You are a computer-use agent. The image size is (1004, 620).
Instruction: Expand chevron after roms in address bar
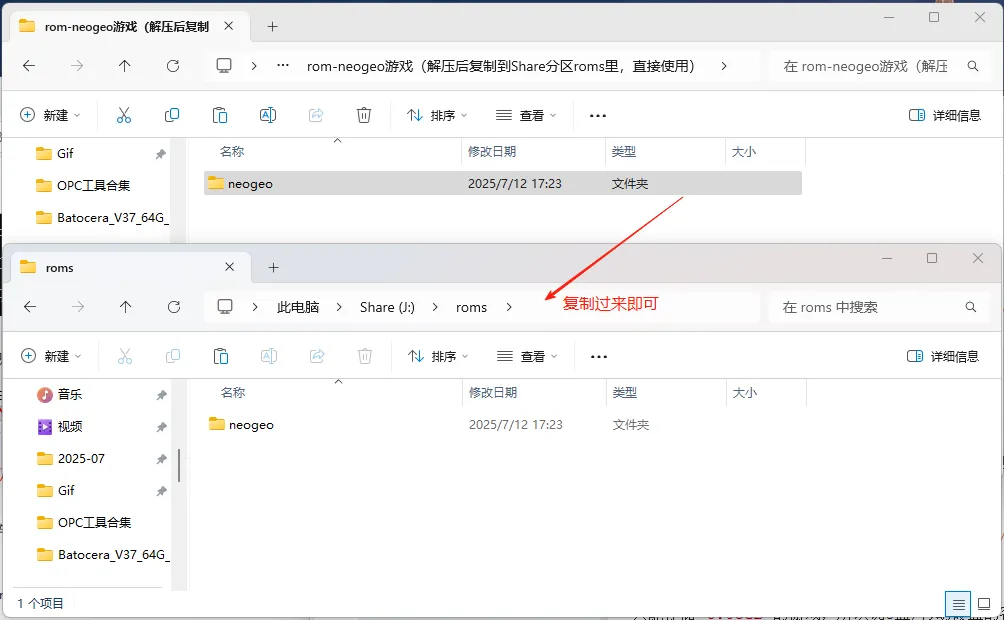click(509, 307)
